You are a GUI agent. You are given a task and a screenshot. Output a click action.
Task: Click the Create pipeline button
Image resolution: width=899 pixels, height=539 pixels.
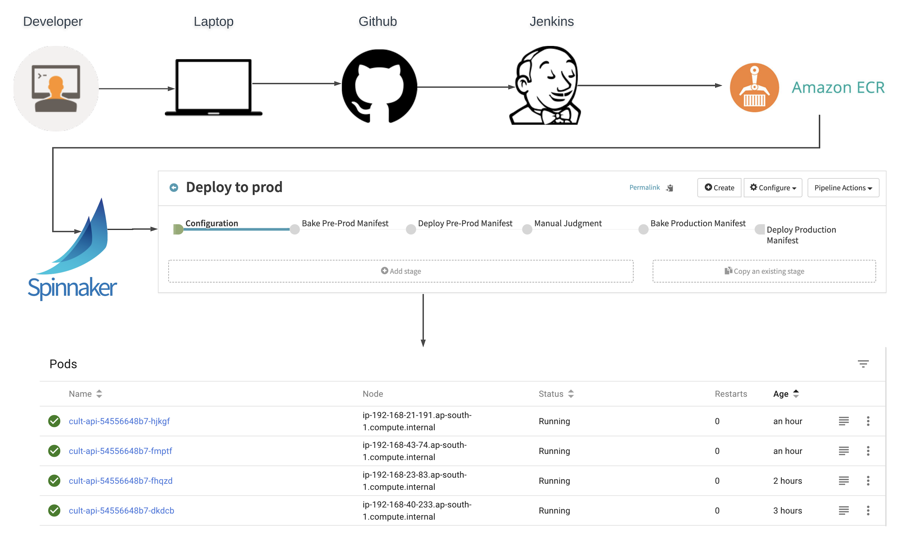click(719, 188)
